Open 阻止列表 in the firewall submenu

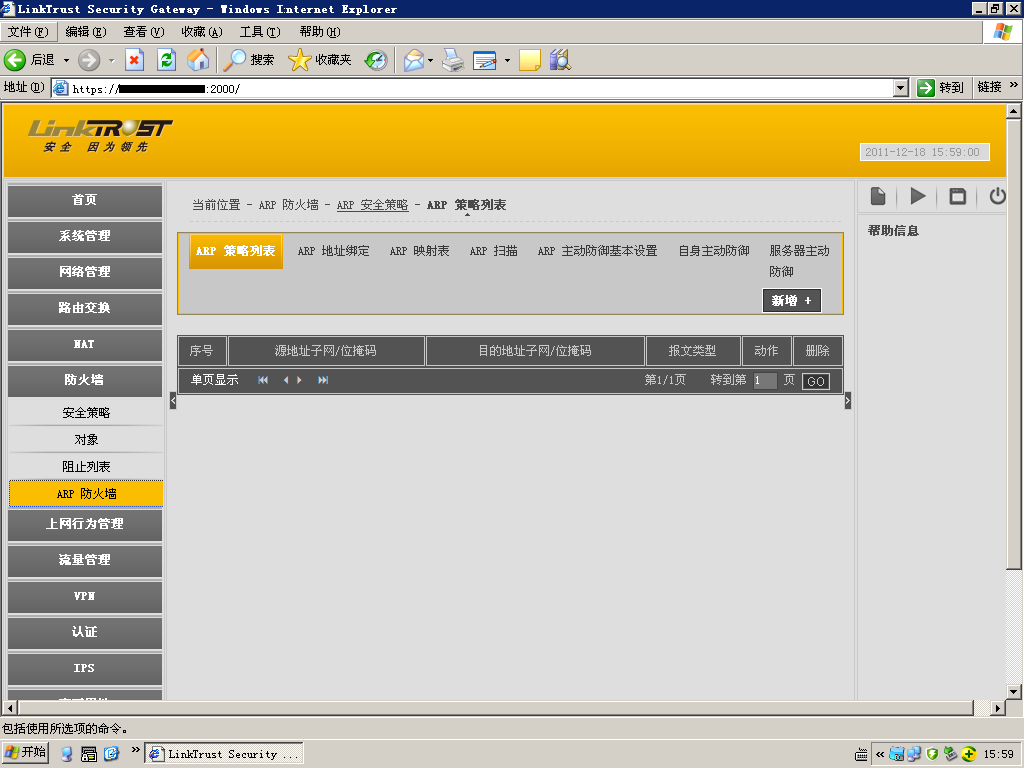point(86,466)
